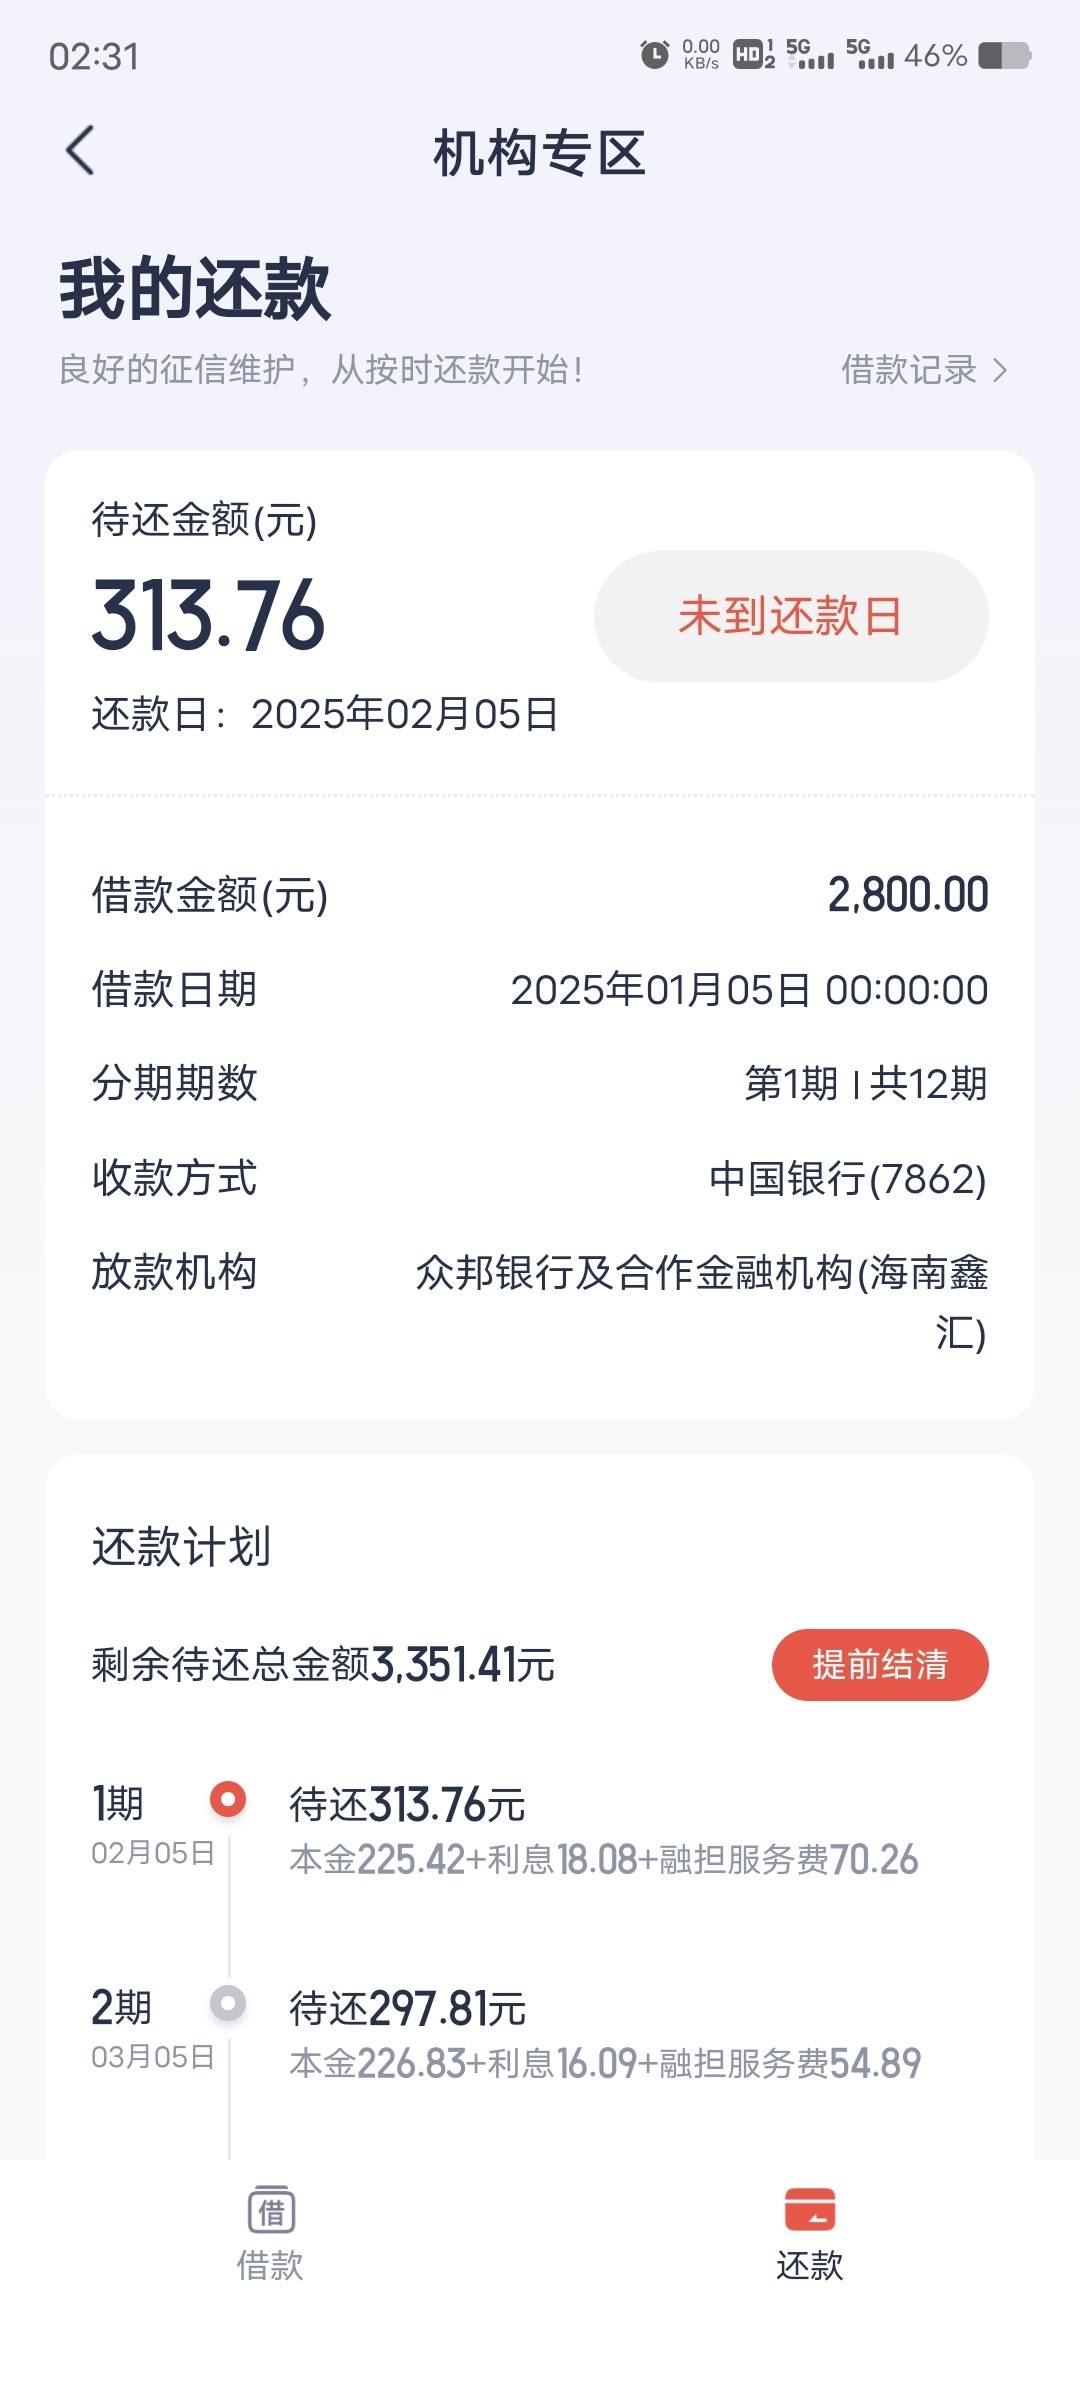Click the 提前结清 button
Viewport: 1080px width, 2400px height.
880,1665
